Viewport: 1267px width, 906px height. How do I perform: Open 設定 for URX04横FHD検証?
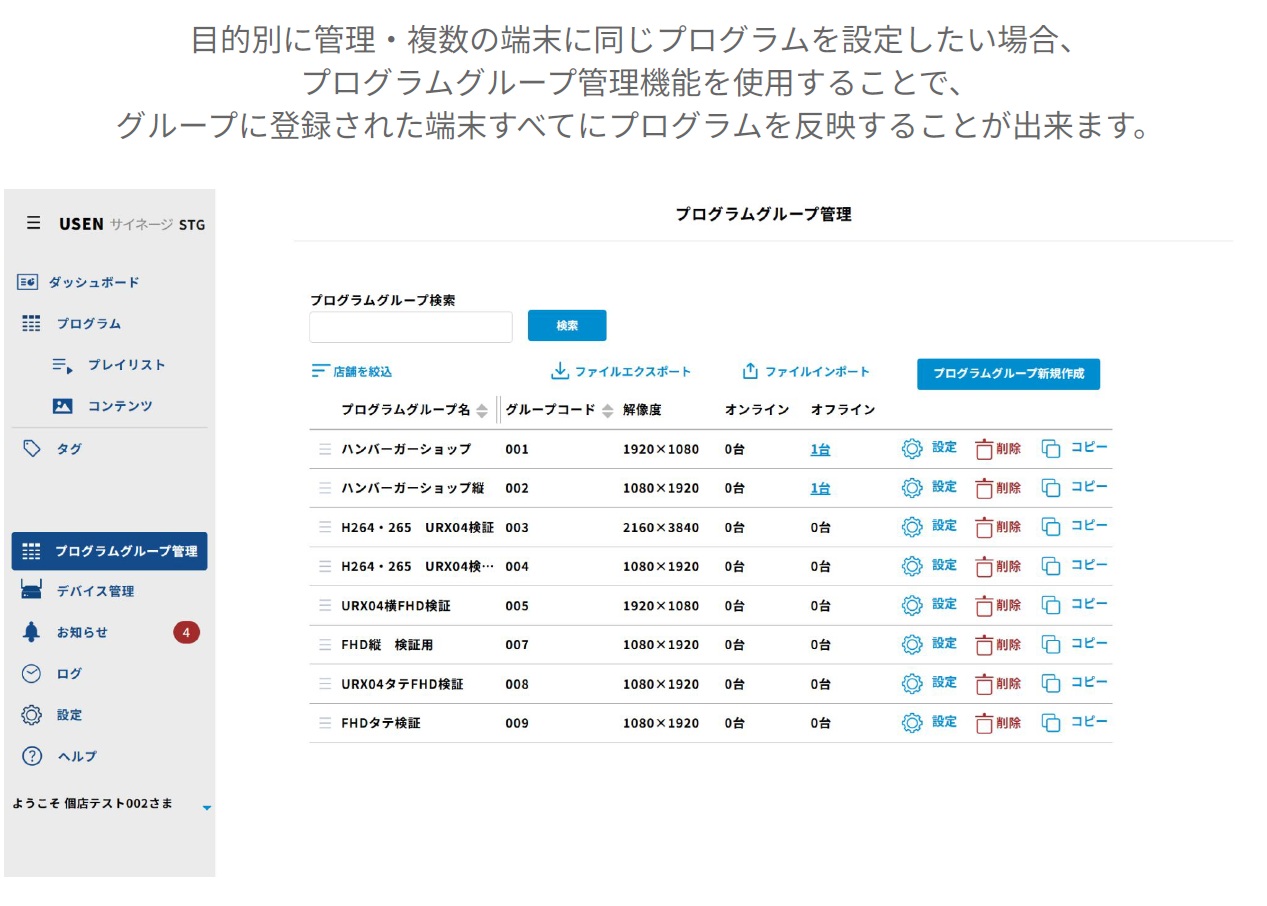929,604
